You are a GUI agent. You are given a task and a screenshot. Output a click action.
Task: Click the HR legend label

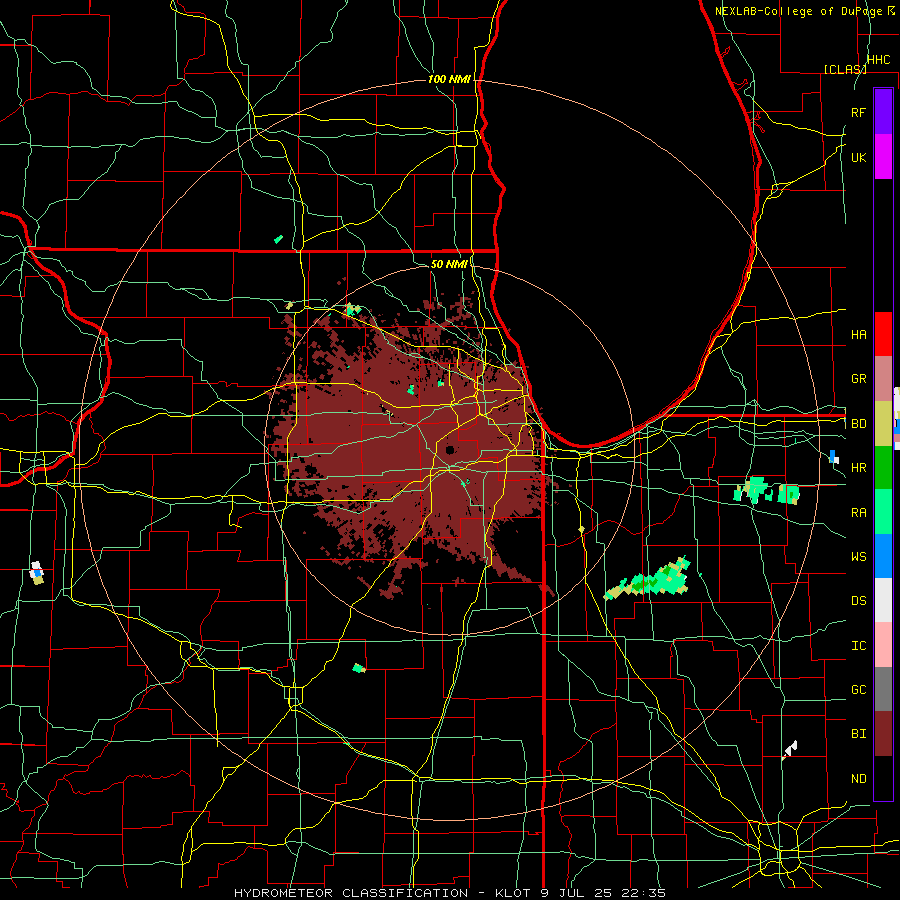pos(858,468)
